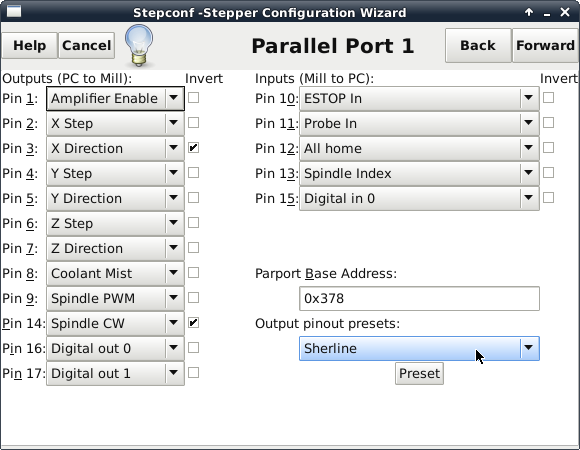580x450 pixels.
Task: Check invert box for Pin 8 Coolant Mist
Action: 193,273
